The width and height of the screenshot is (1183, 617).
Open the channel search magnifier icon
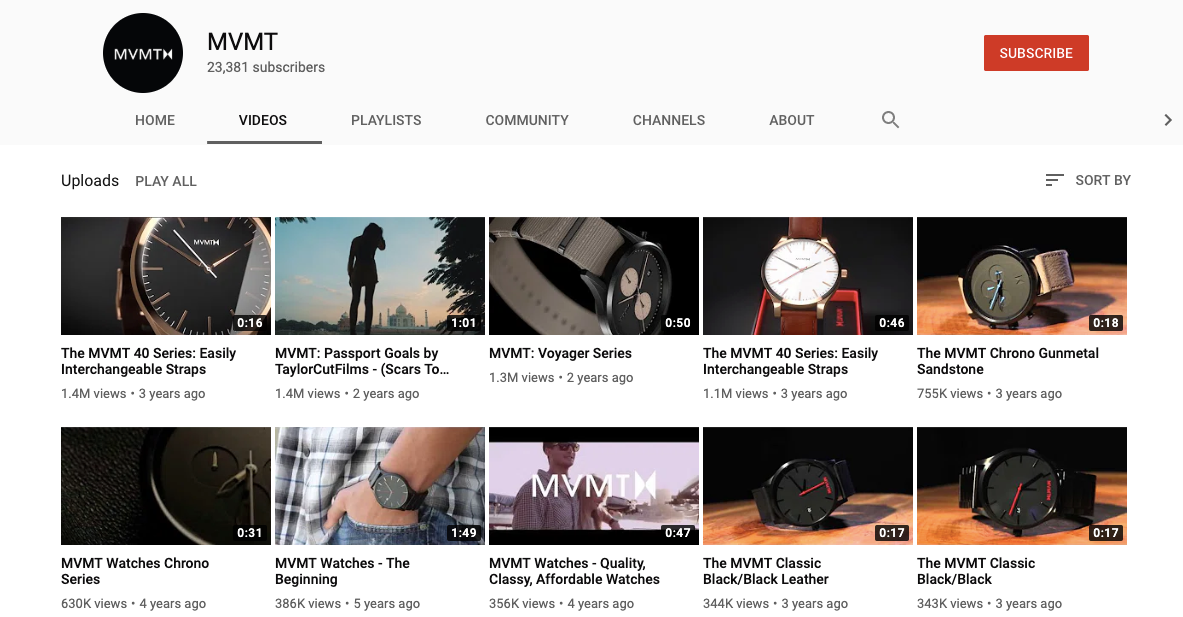[x=890, y=120]
